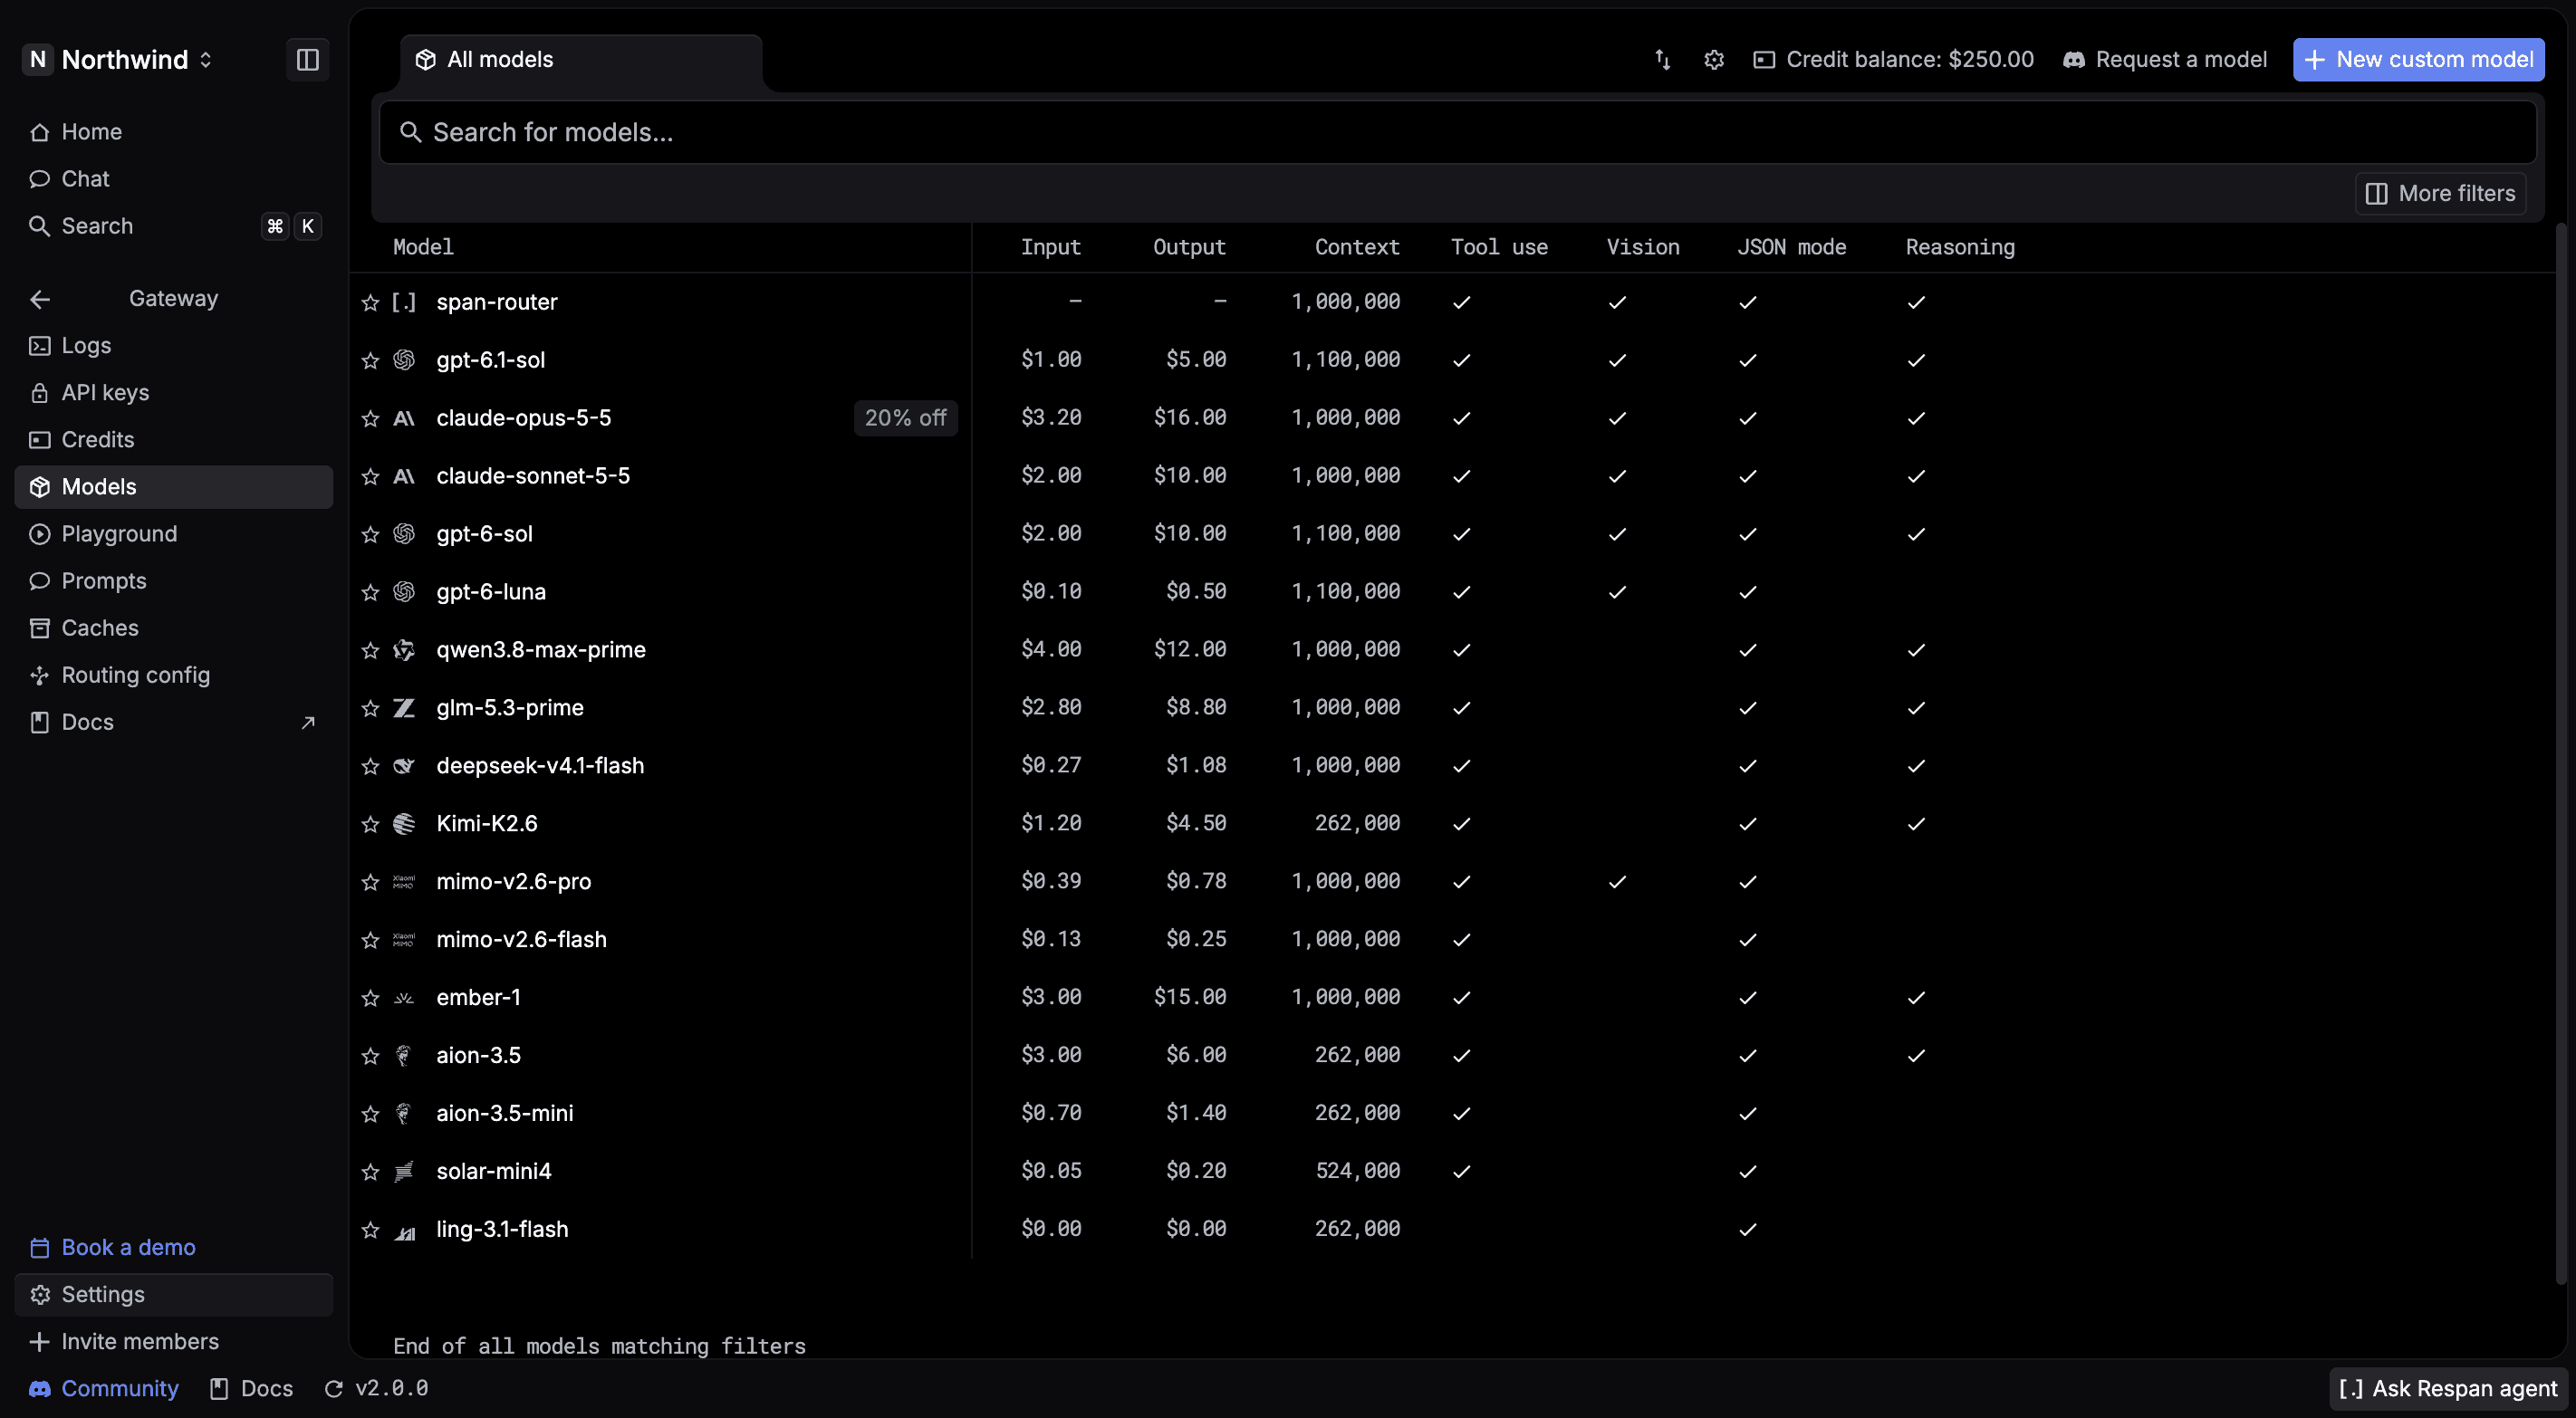Open Logs in the sidebar

point(174,345)
